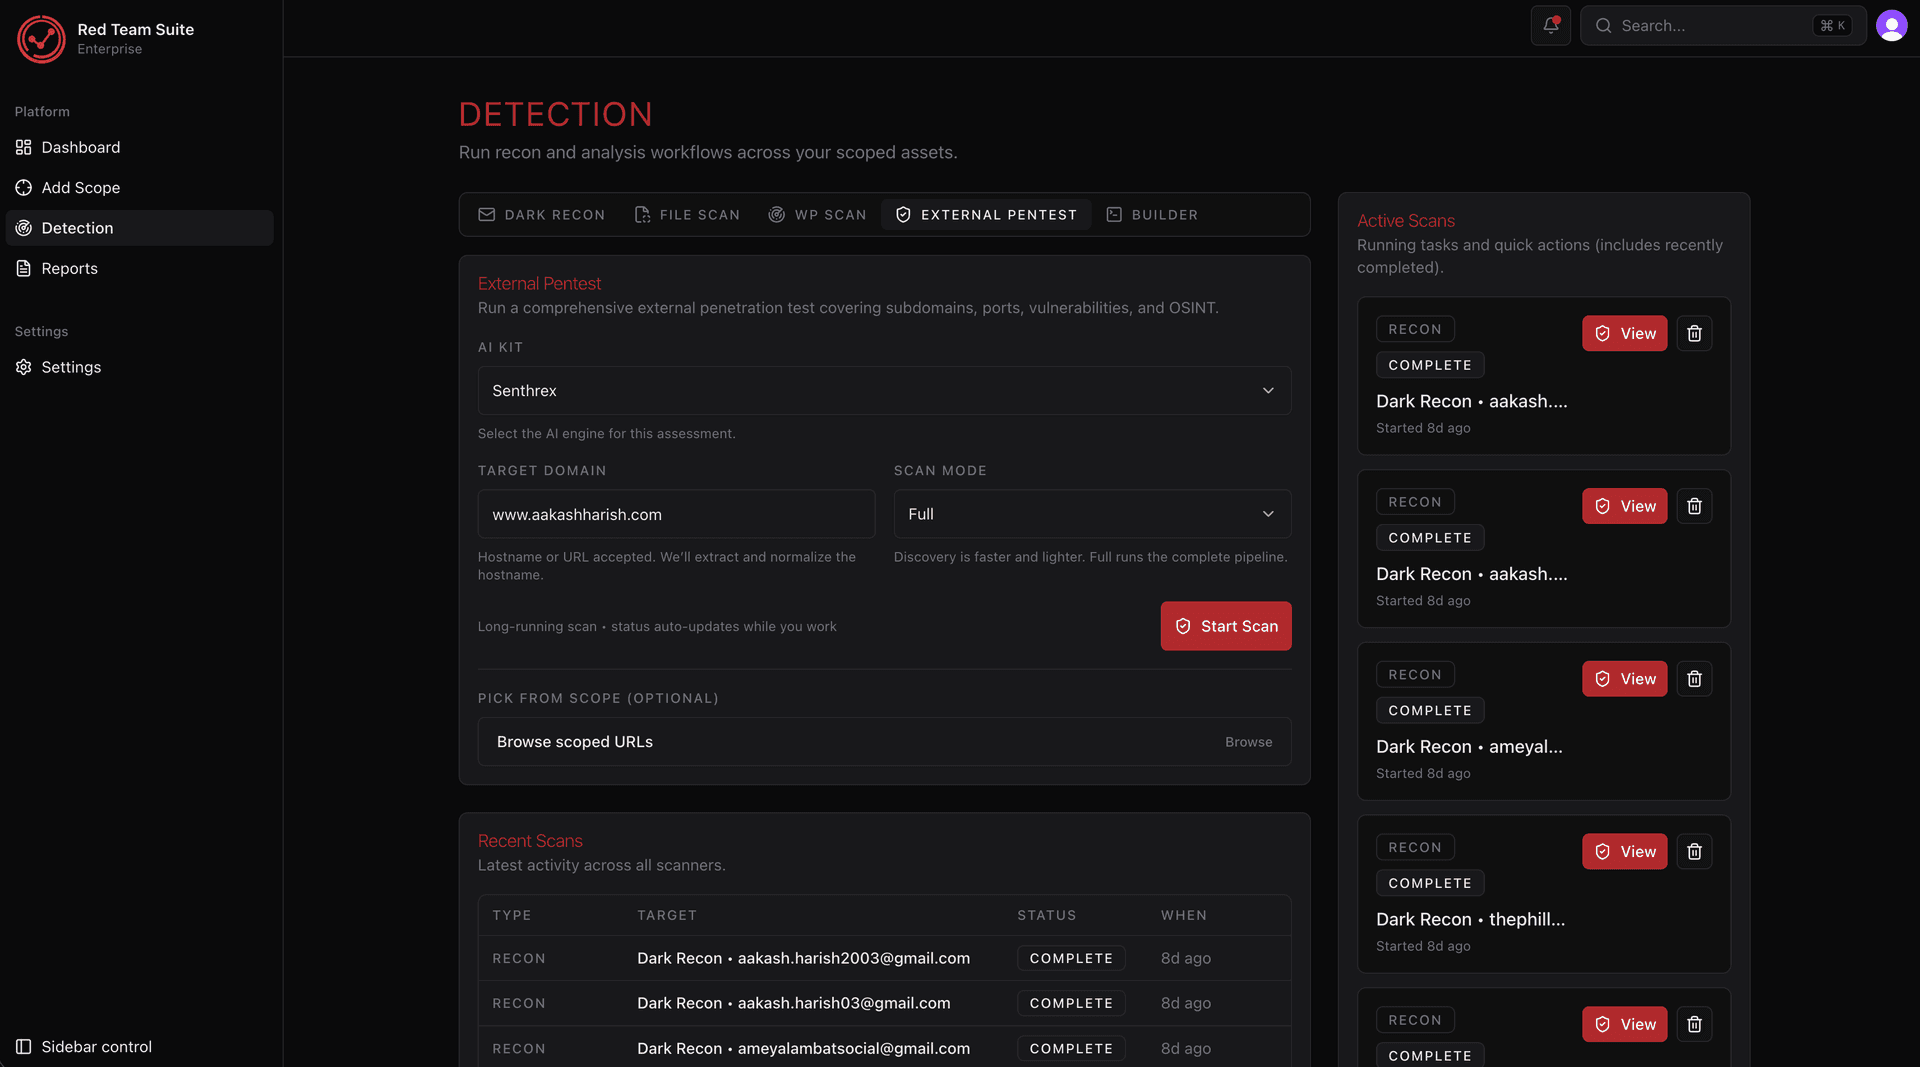Viewport: 1920px width, 1067px height.
Task: Open Reports via the document icon
Action: [x=23, y=268]
